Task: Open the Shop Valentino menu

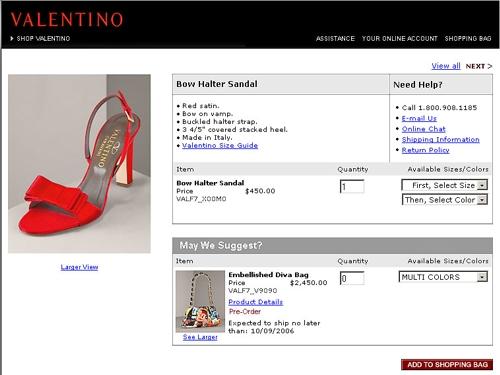Action: 40,38
